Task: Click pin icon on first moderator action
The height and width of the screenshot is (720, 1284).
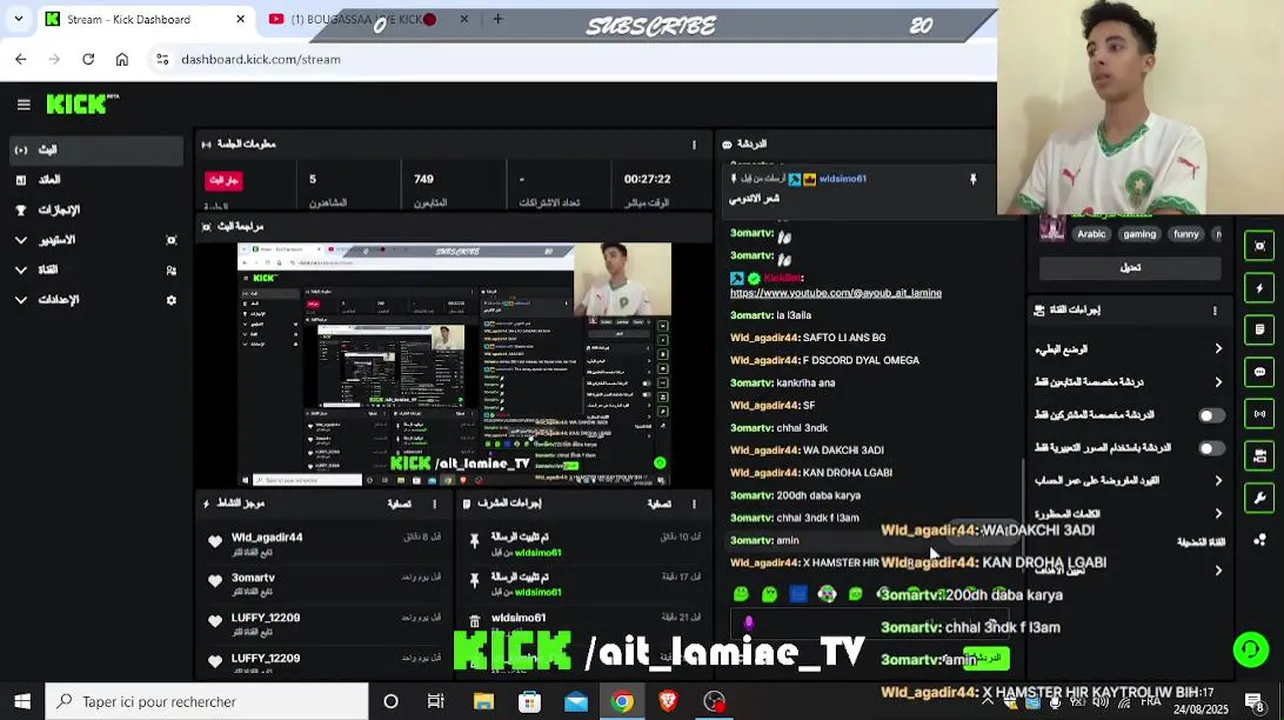Action: [x=475, y=540]
